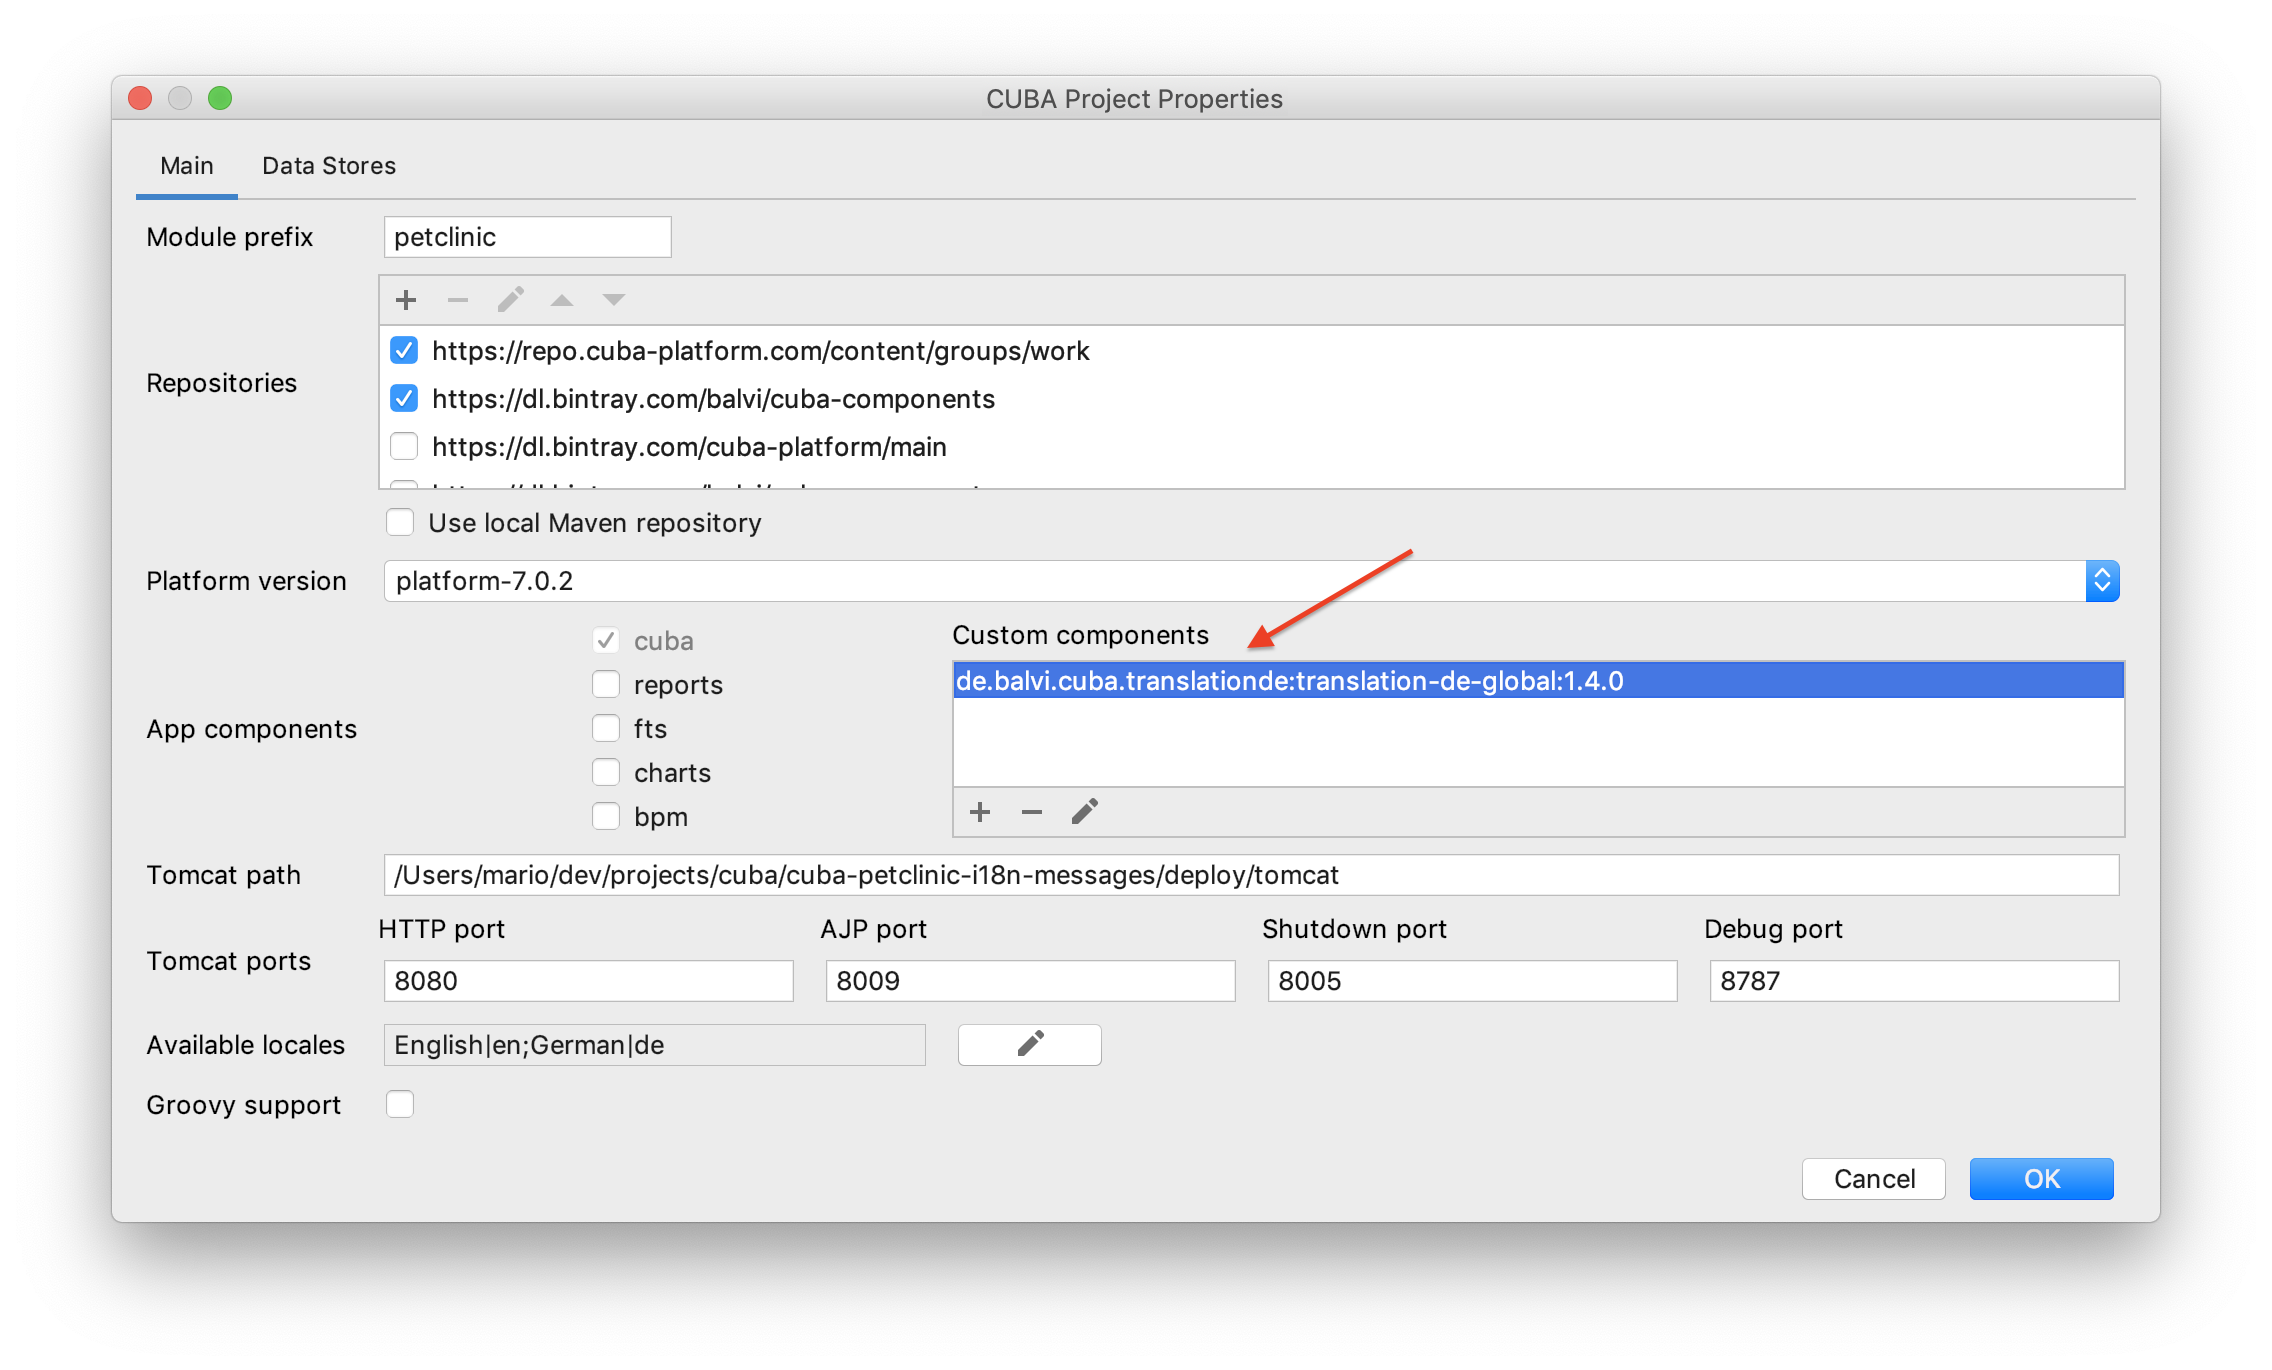Expand the platform version dropdown
Screen dimensions: 2272x1370
point(2103,579)
